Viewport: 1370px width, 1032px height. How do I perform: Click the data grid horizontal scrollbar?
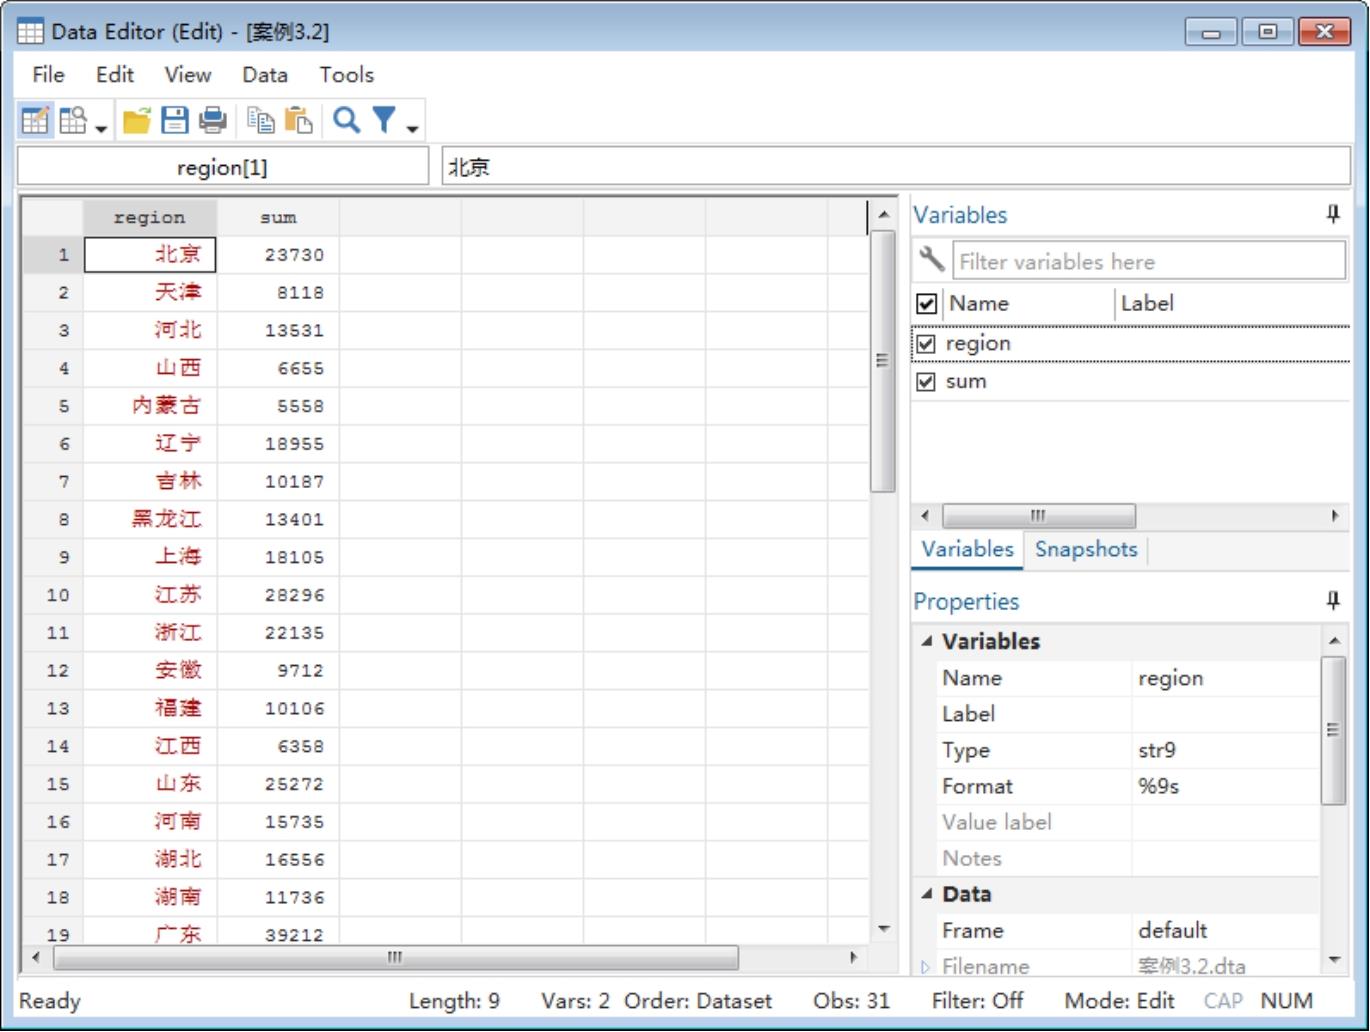(396, 958)
